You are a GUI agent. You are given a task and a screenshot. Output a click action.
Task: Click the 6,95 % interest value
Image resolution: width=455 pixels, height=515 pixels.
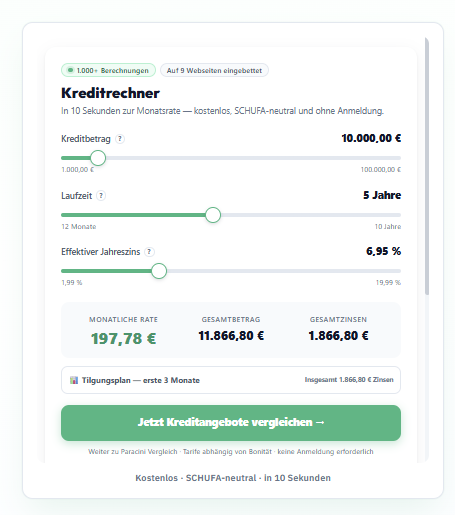[x=383, y=251]
